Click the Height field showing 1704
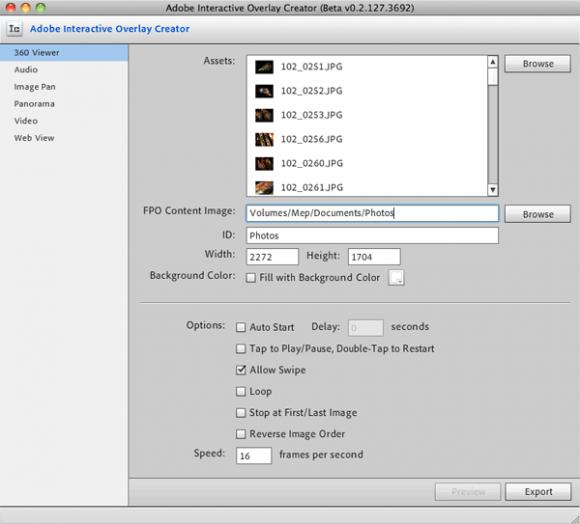Viewport: 580px width, 524px height. pos(374,257)
